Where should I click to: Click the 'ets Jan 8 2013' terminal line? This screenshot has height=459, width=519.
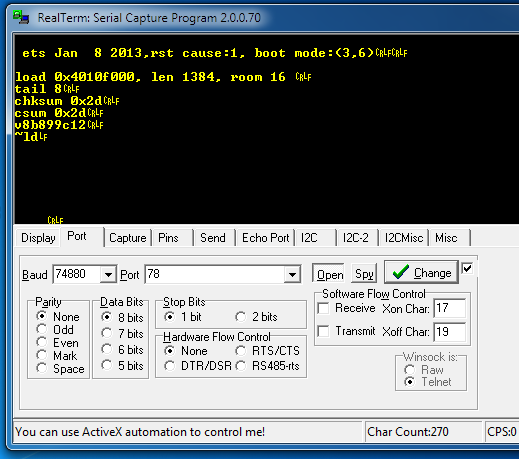coord(214,53)
